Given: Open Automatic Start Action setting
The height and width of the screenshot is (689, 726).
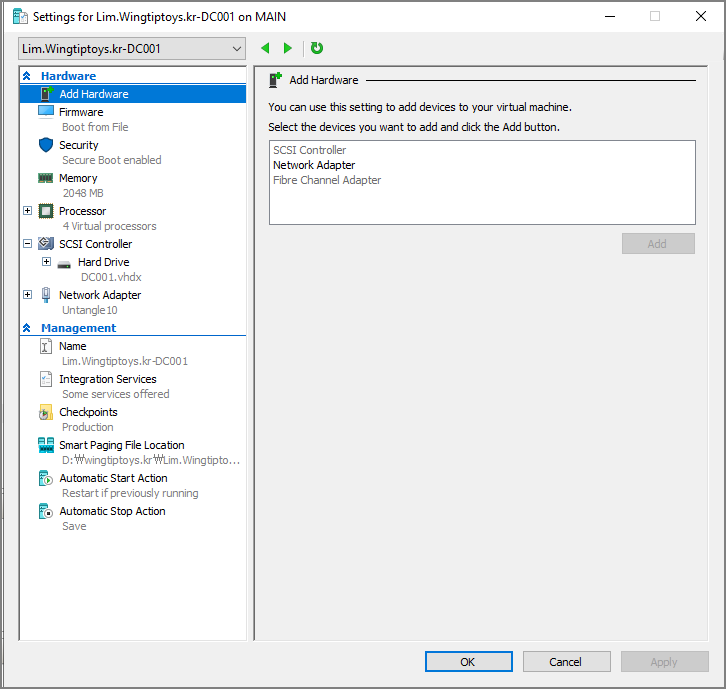Looking at the screenshot, I should [x=113, y=478].
